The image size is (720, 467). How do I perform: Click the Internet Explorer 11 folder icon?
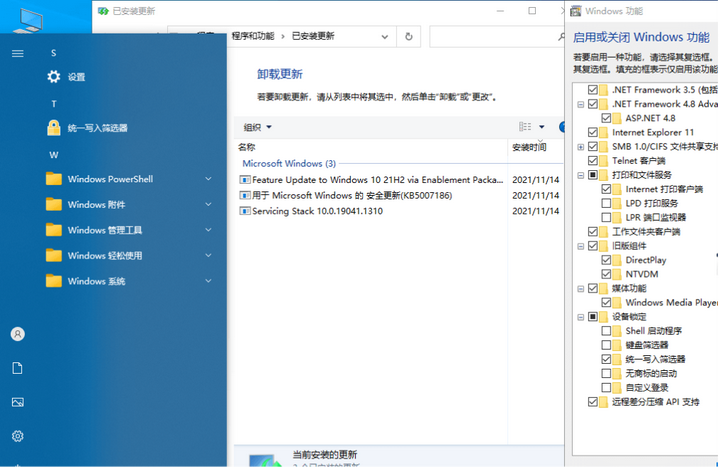pos(604,132)
